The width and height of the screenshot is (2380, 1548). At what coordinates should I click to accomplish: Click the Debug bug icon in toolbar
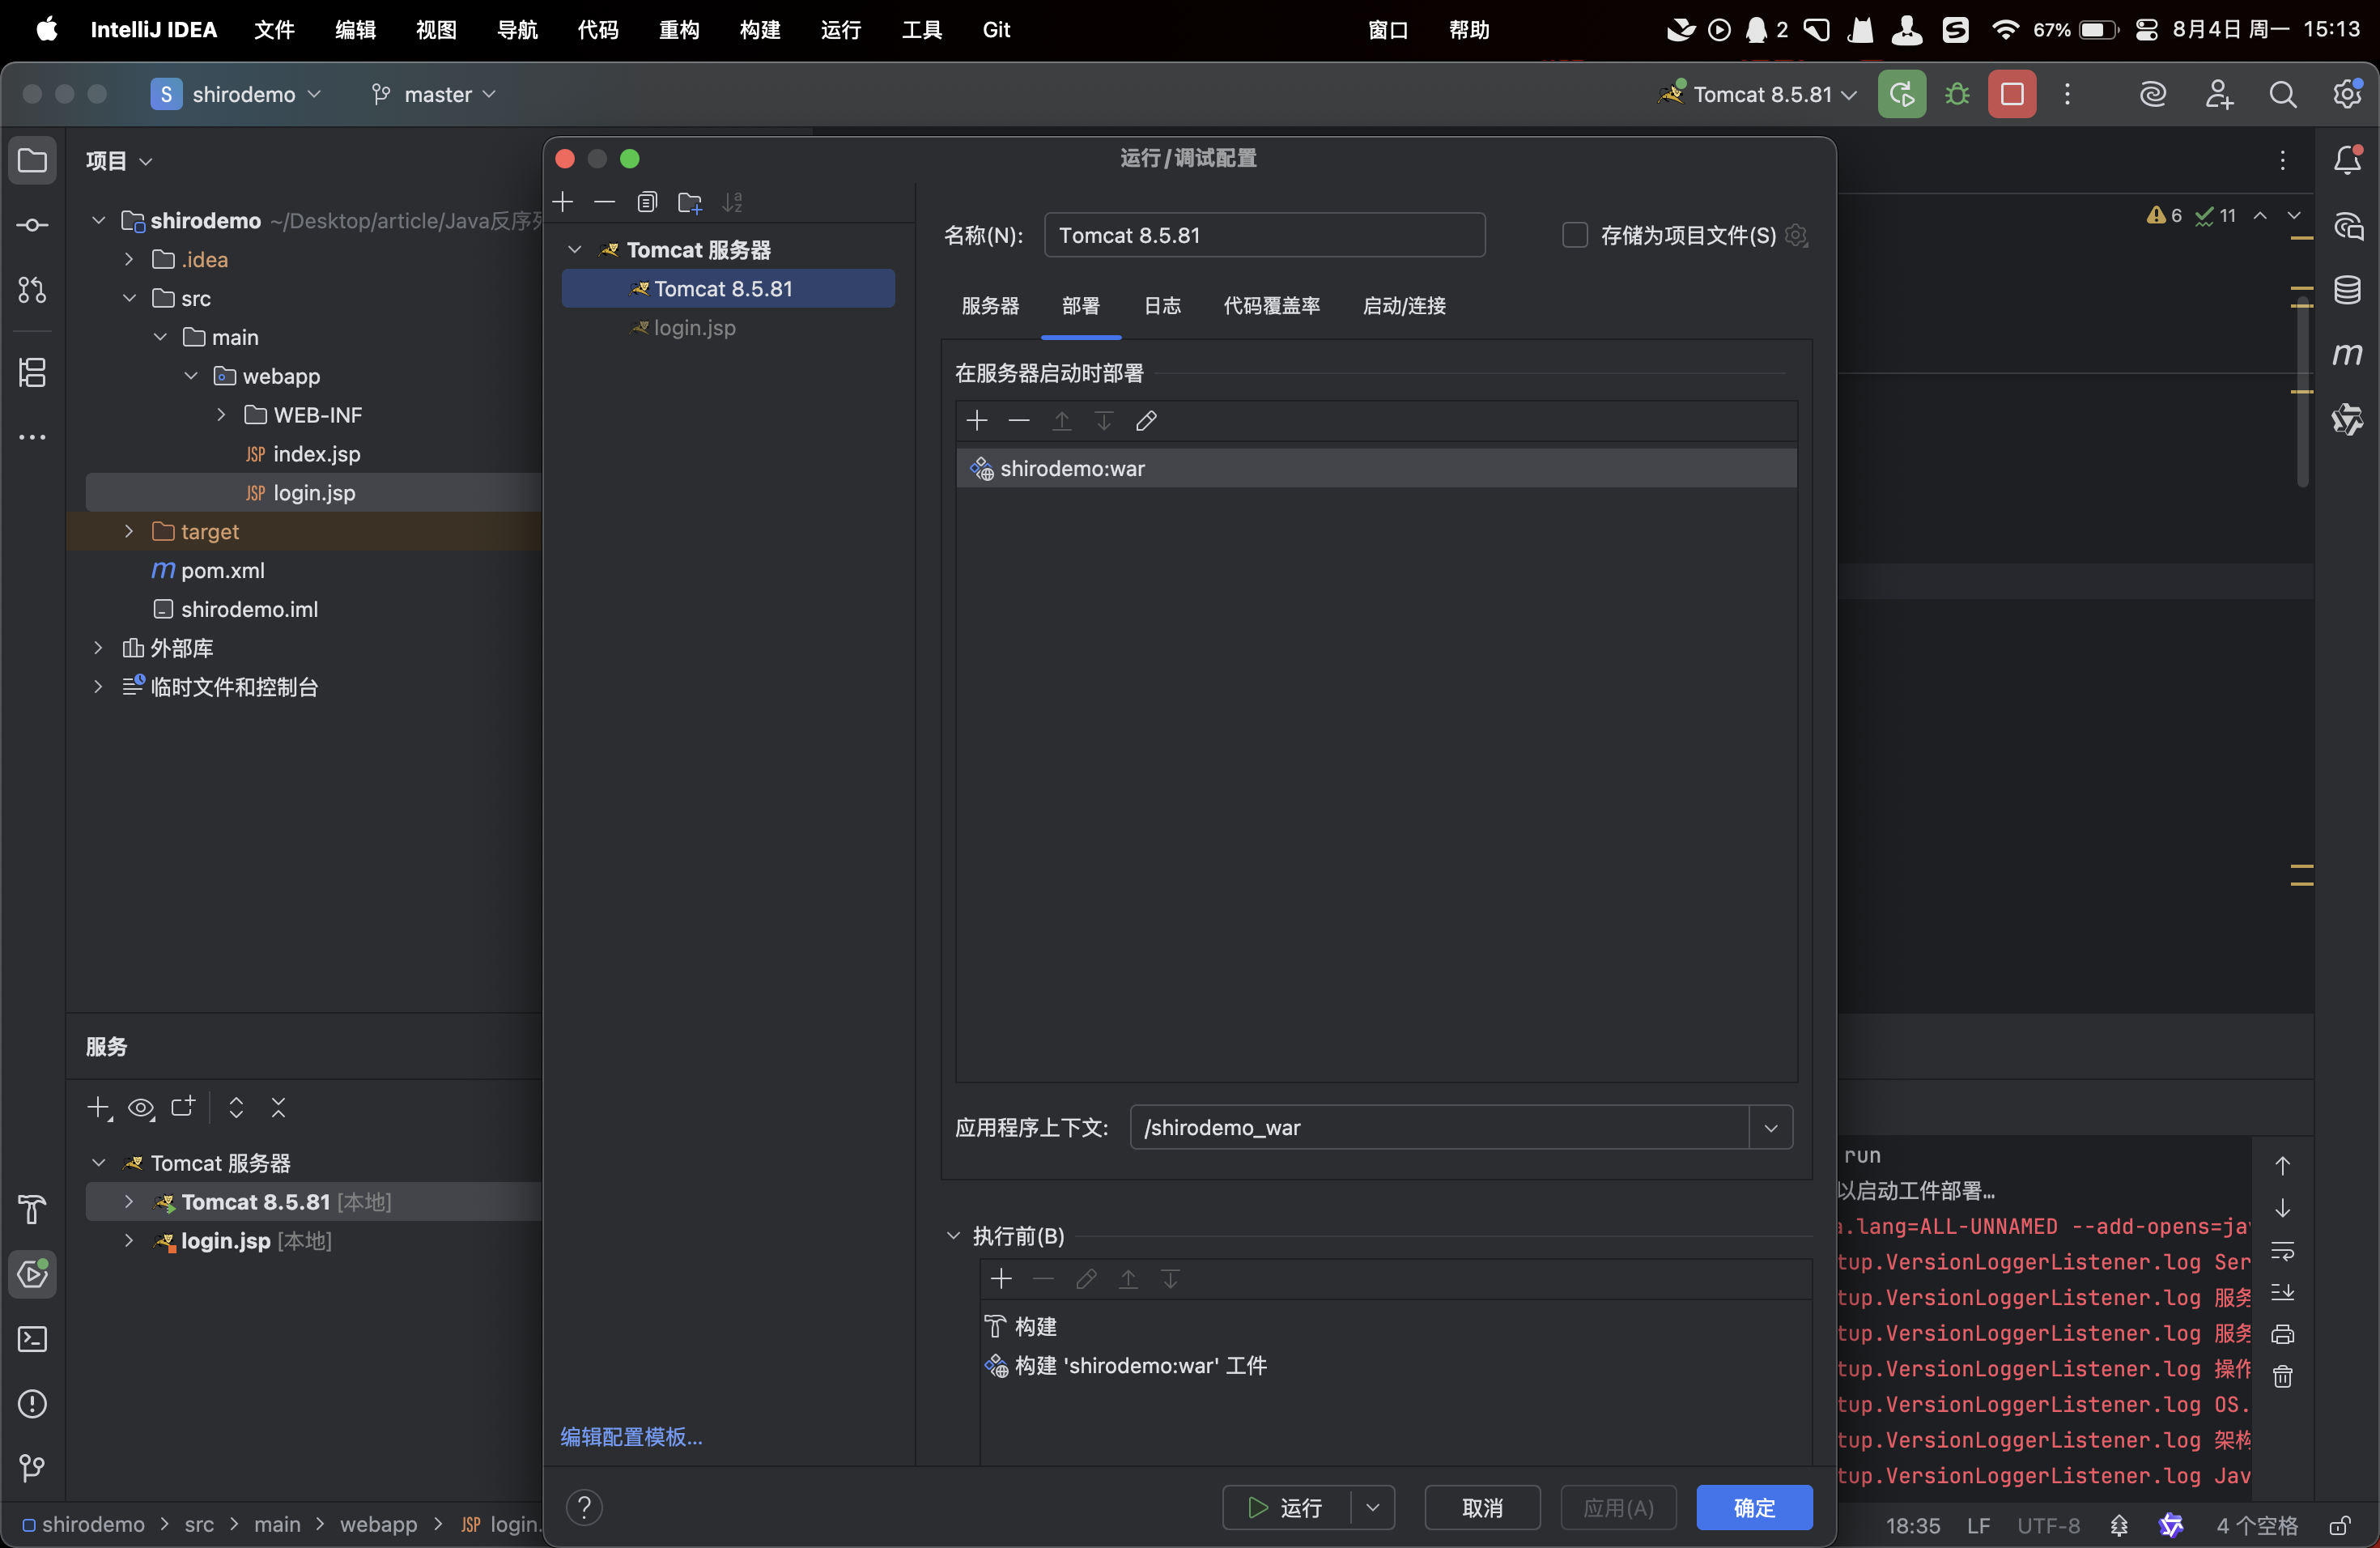(1957, 94)
